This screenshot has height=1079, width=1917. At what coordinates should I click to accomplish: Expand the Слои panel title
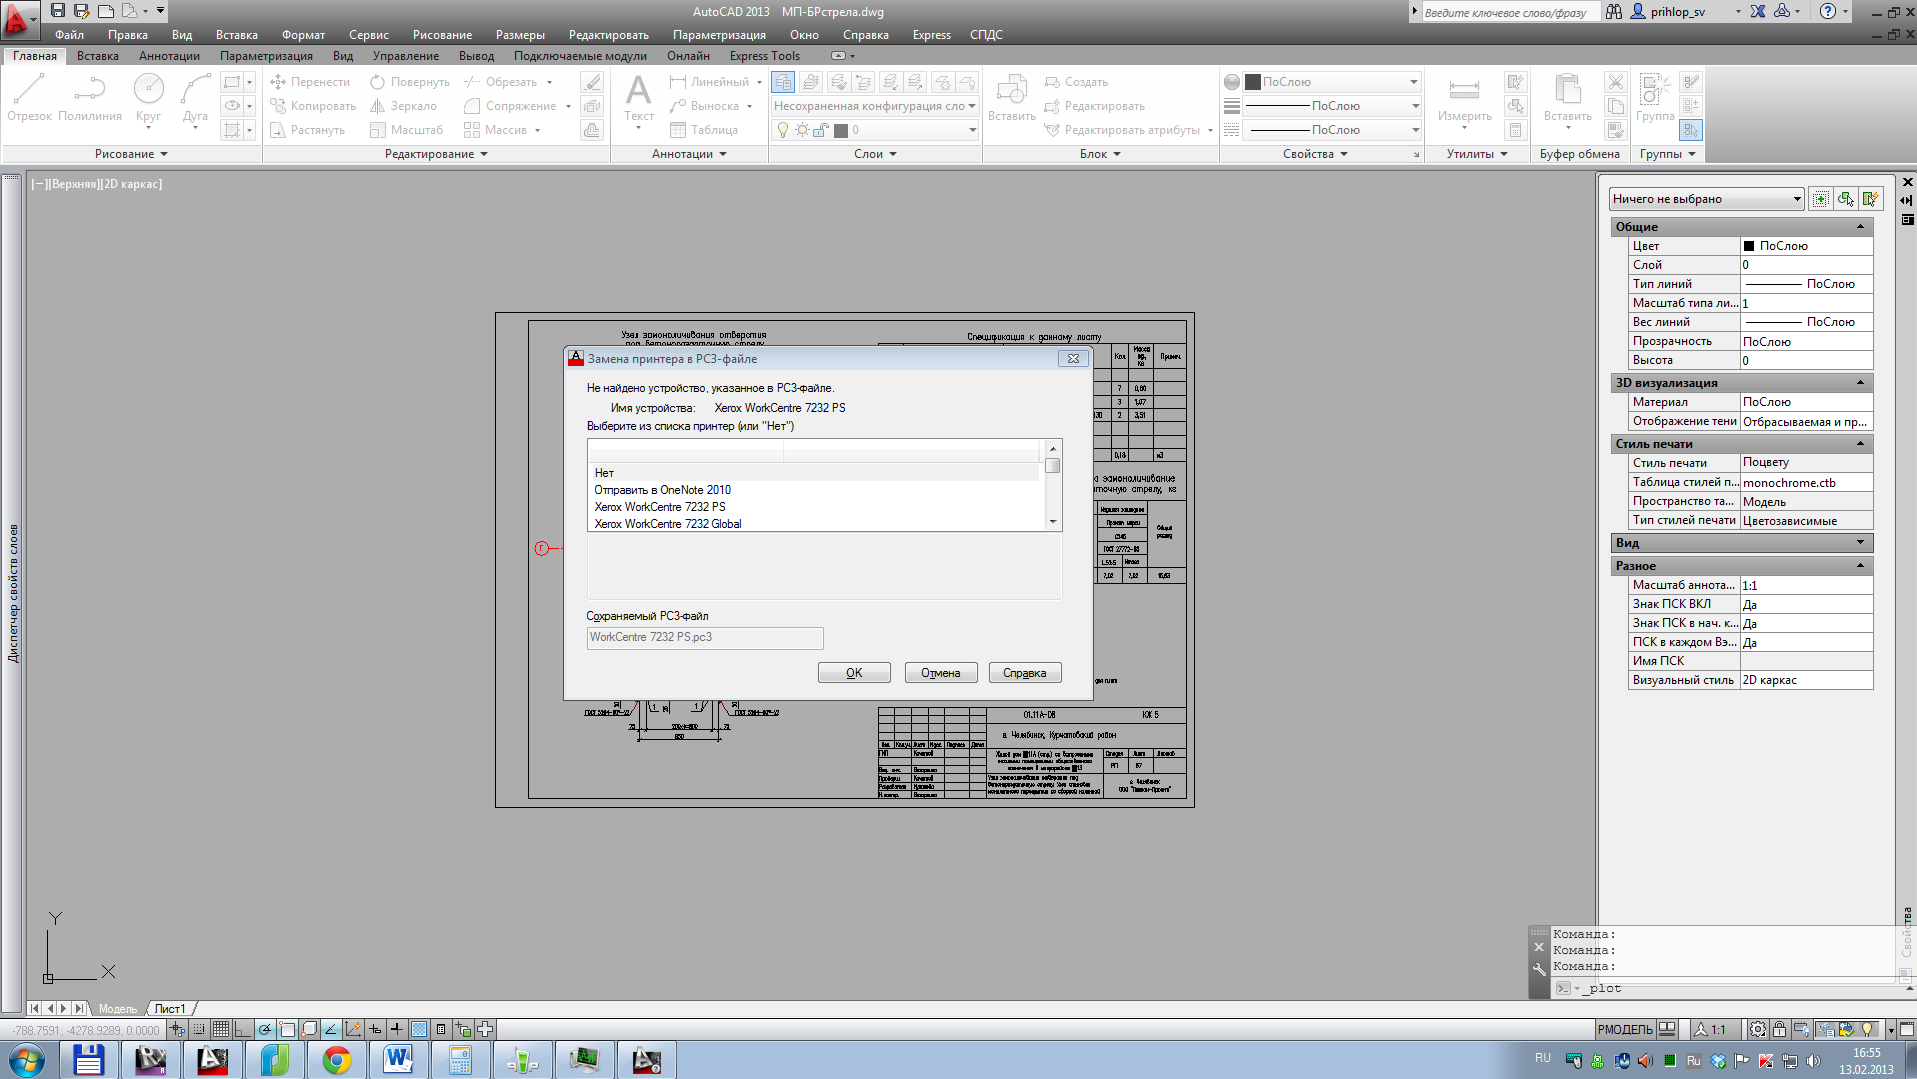[x=875, y=154]
